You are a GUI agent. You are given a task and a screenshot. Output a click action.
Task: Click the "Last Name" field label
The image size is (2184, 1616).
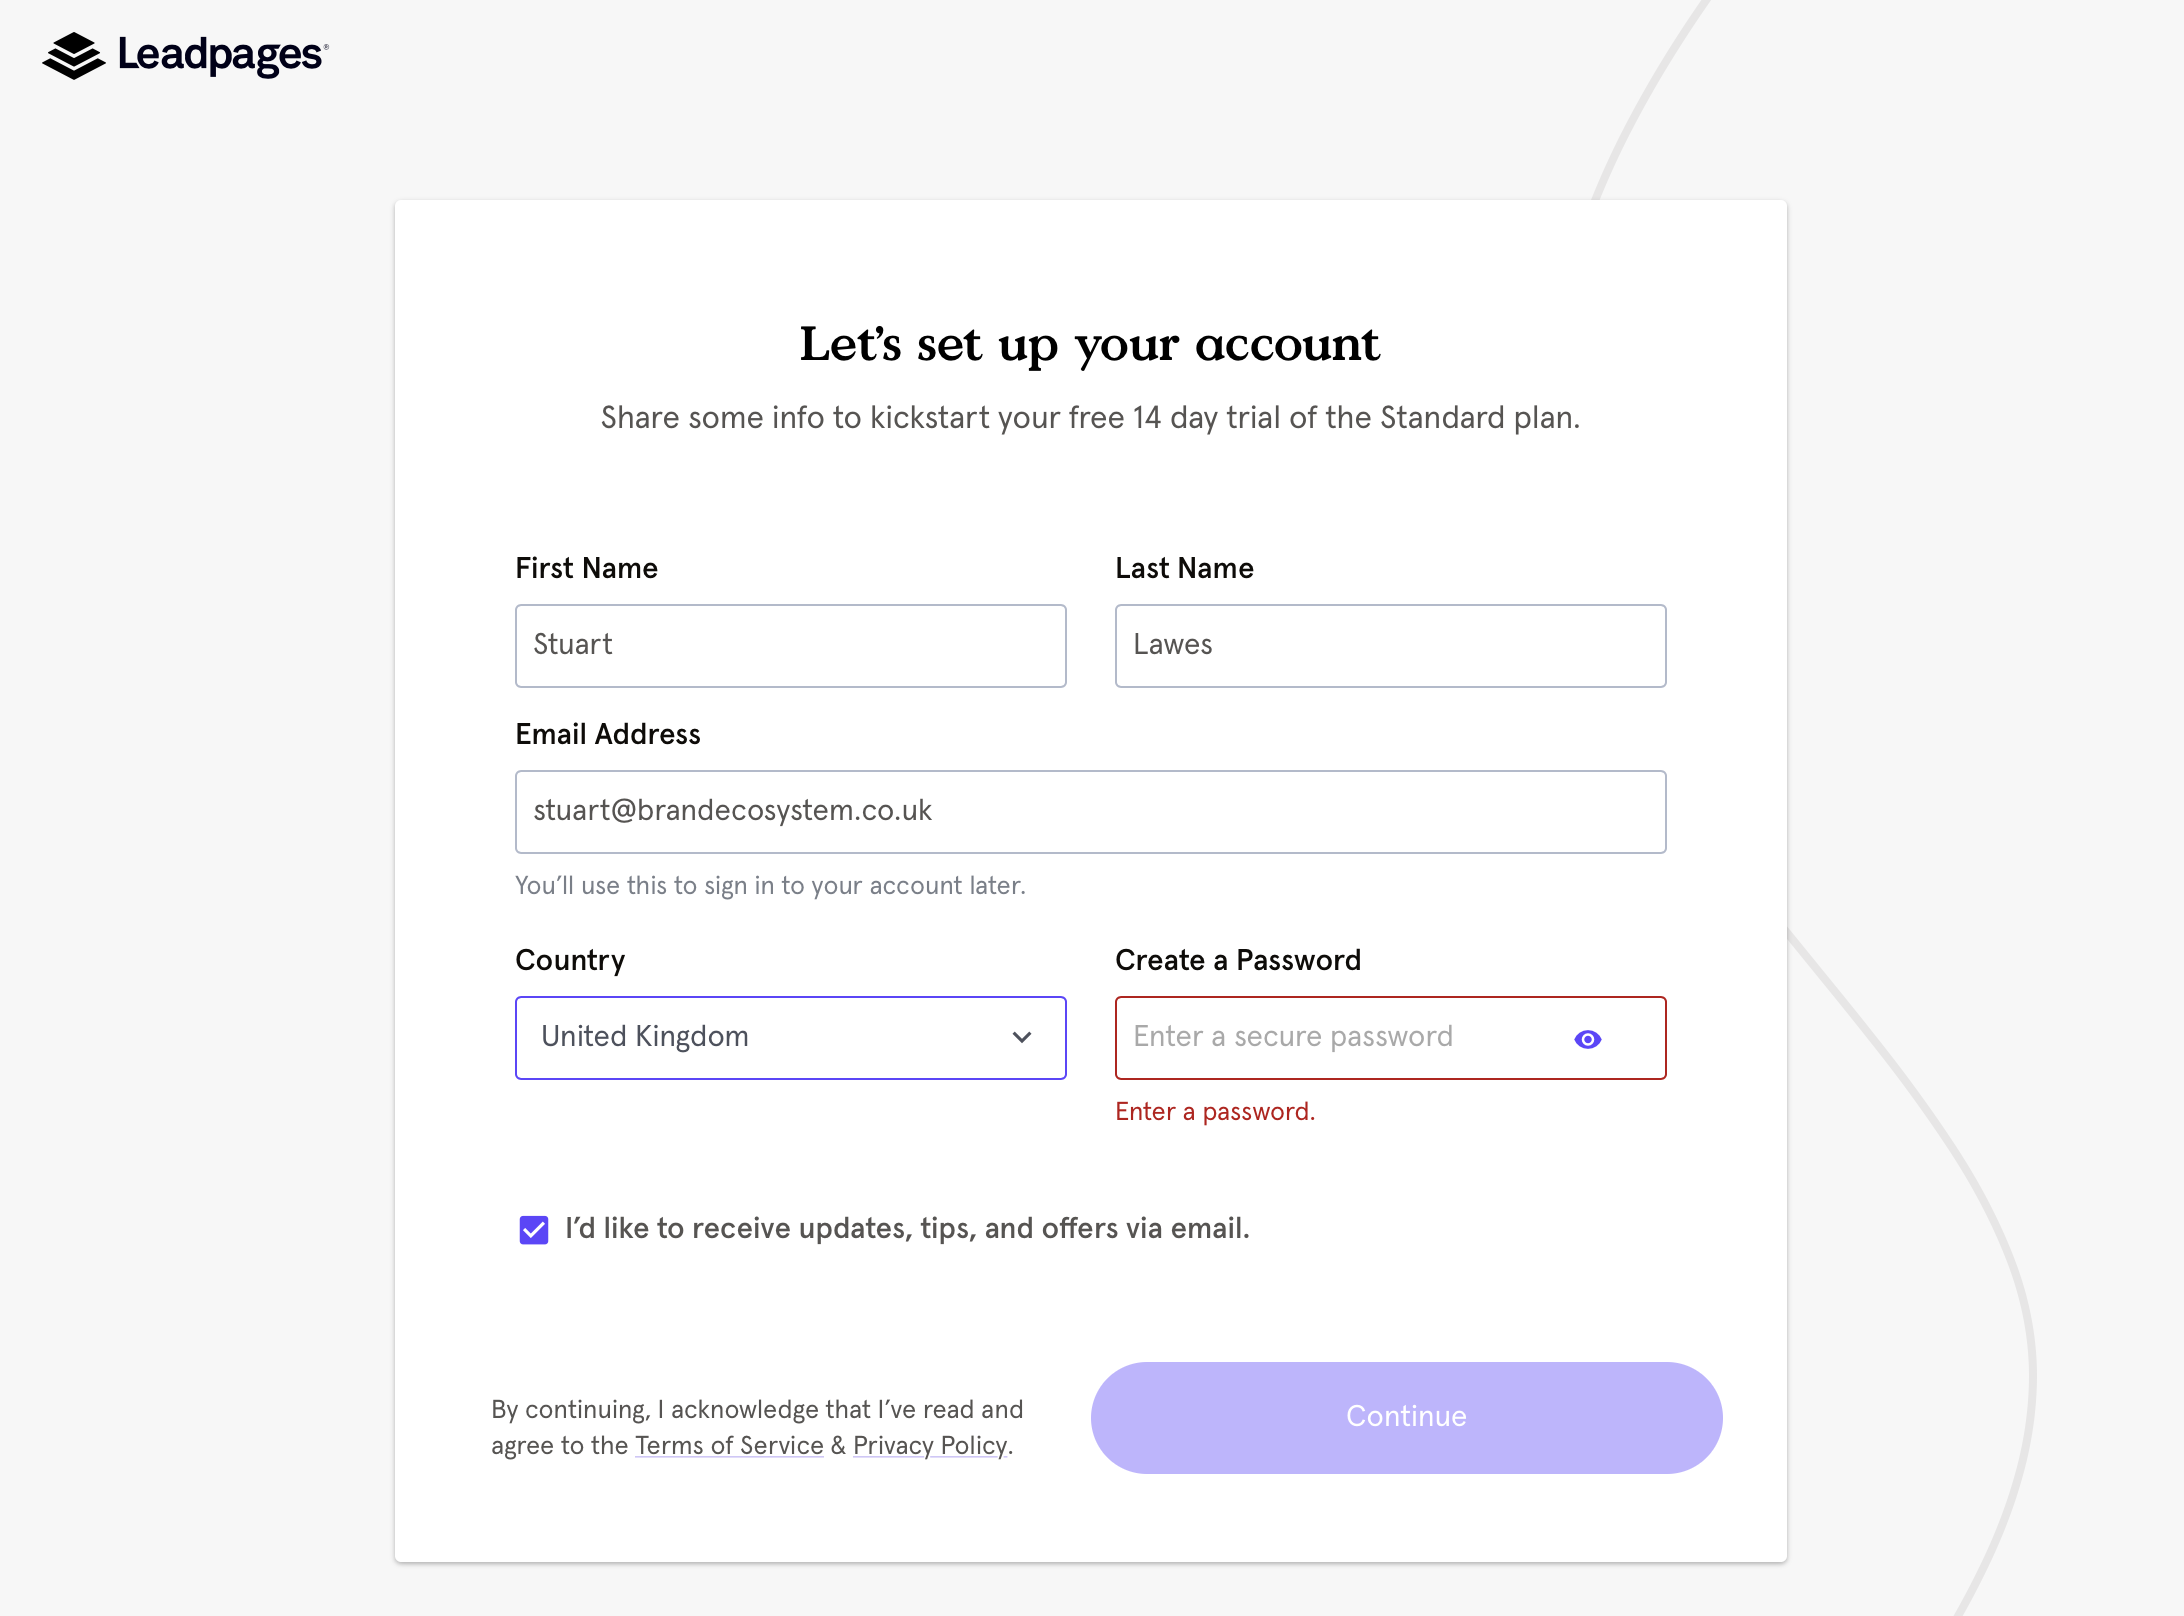[x=1184, y=568]
